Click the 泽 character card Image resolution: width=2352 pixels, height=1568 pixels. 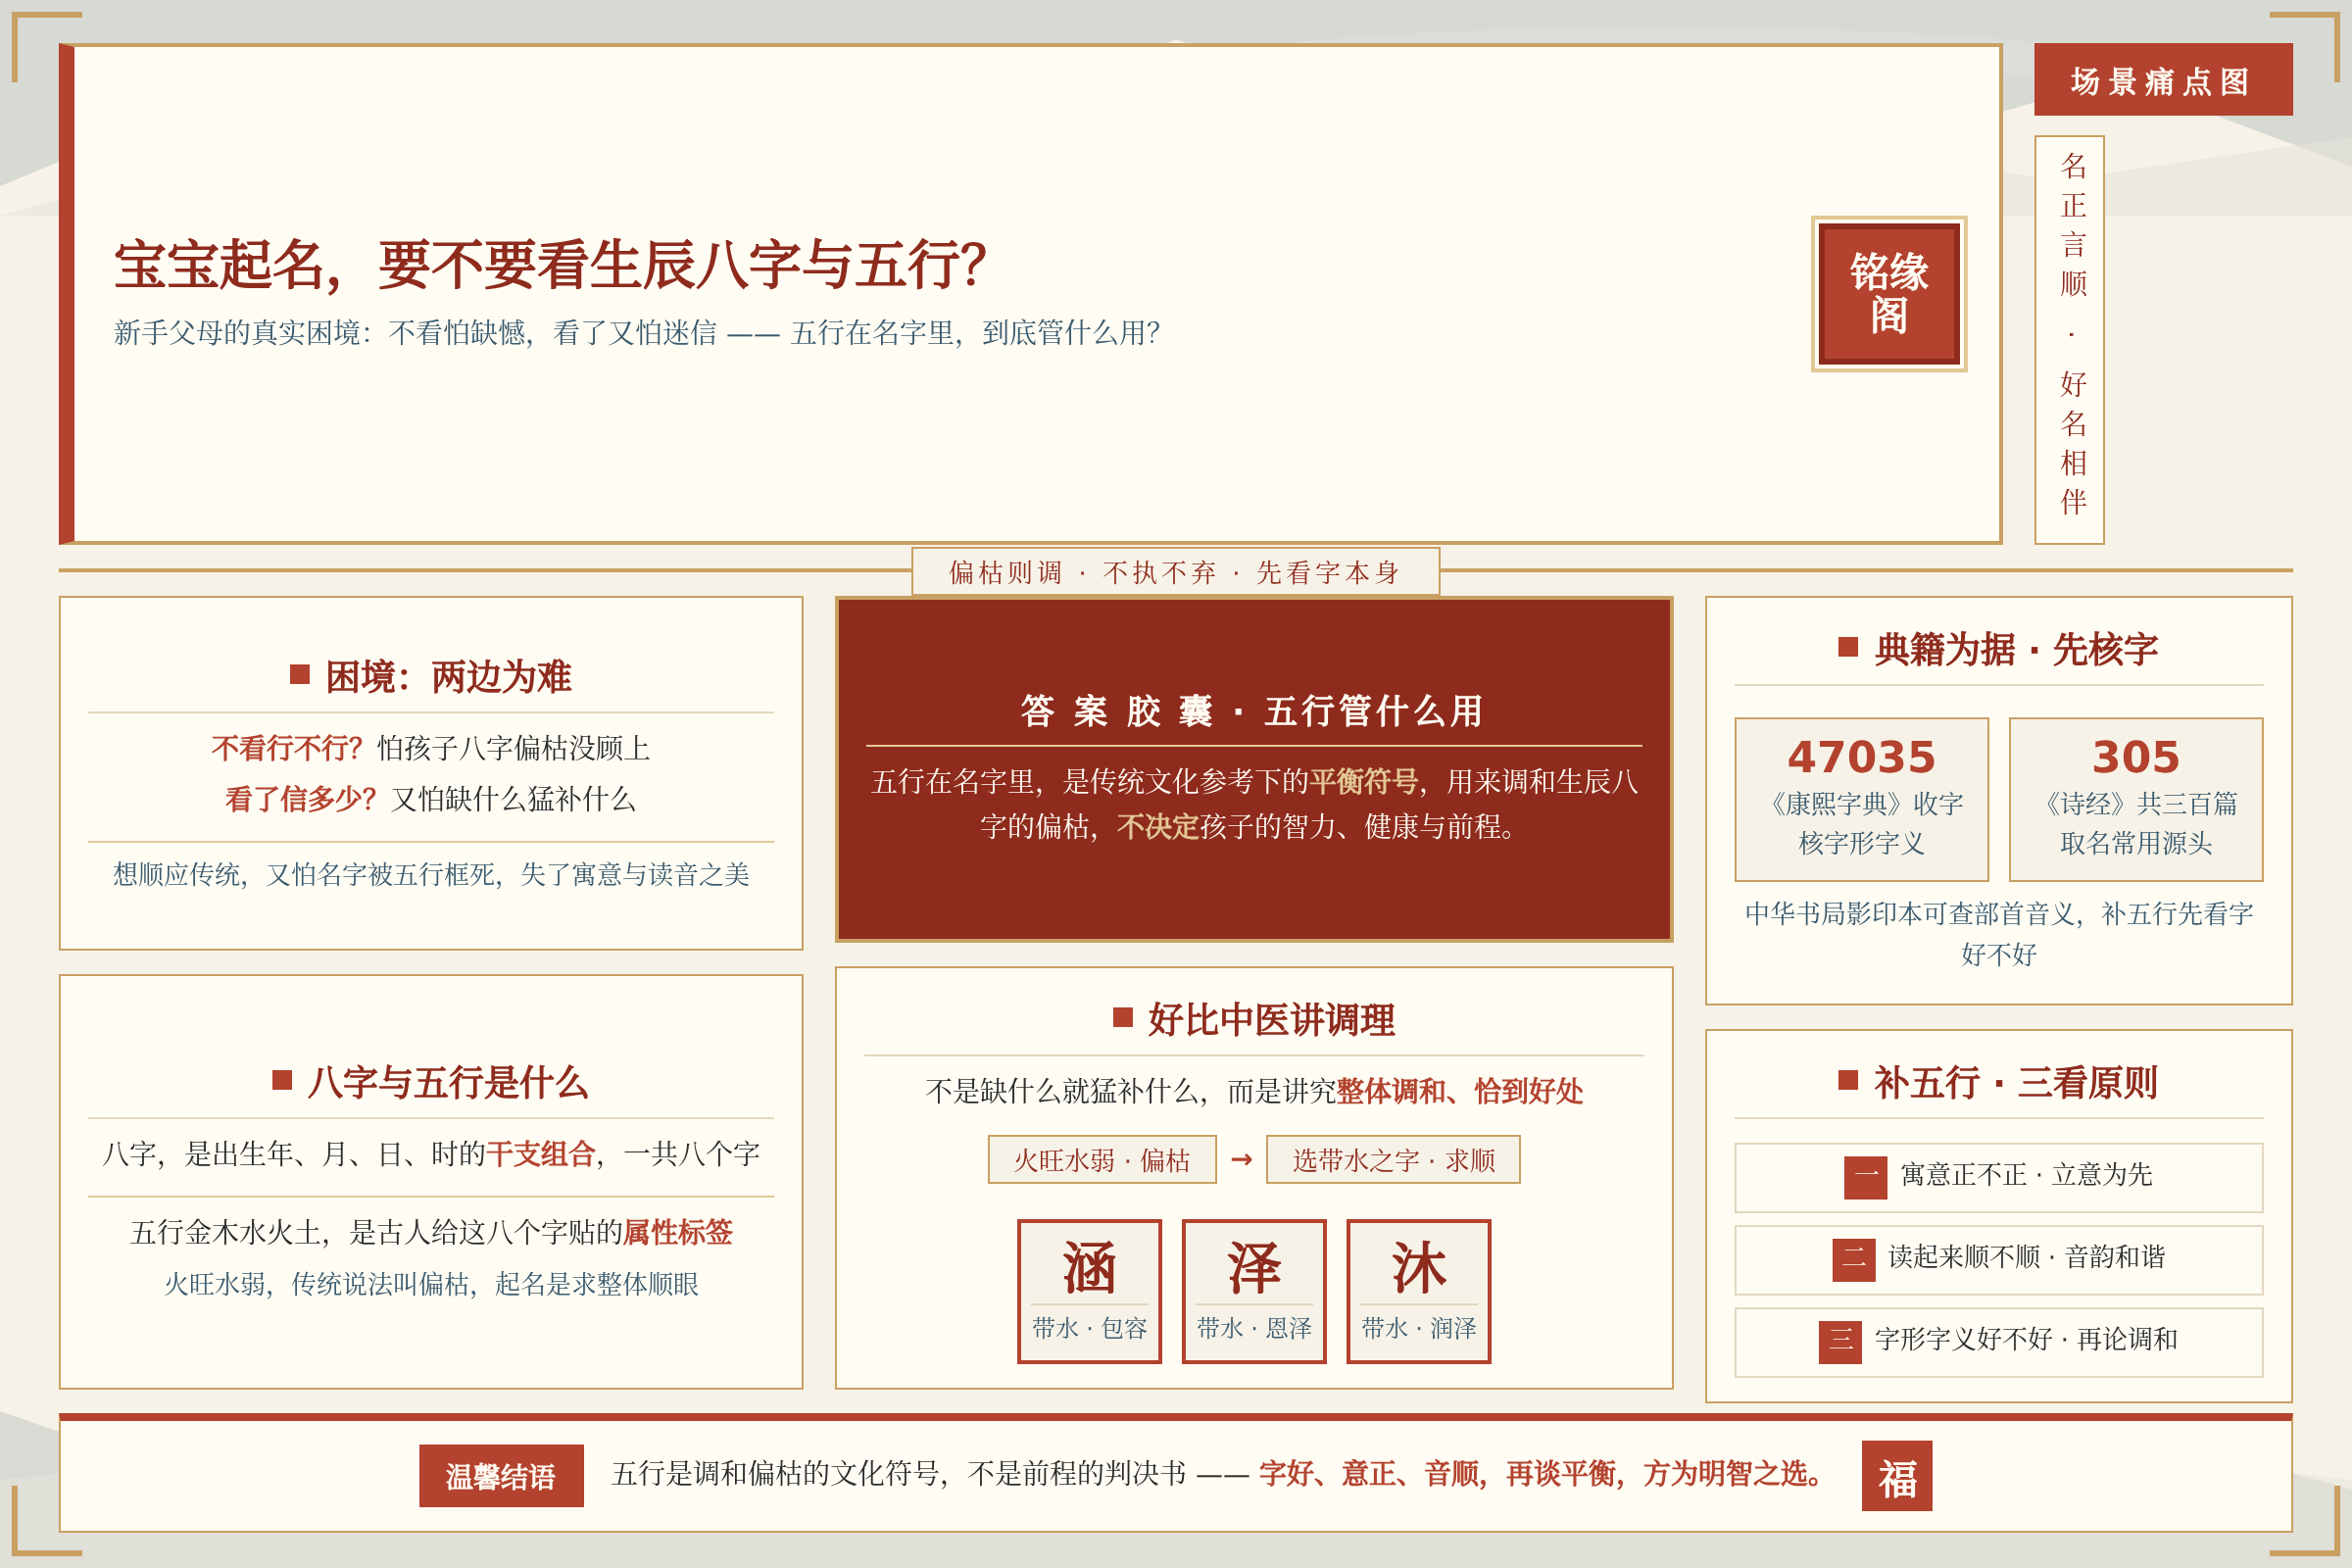1254,1290
